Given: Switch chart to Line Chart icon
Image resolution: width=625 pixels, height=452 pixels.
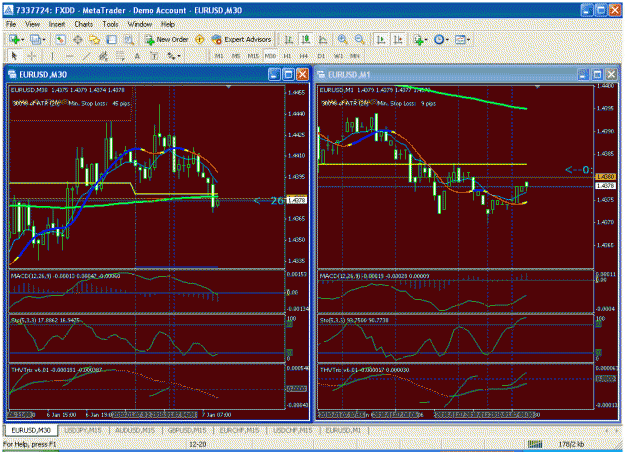Looking at the screenshot, I should point(323,39).
